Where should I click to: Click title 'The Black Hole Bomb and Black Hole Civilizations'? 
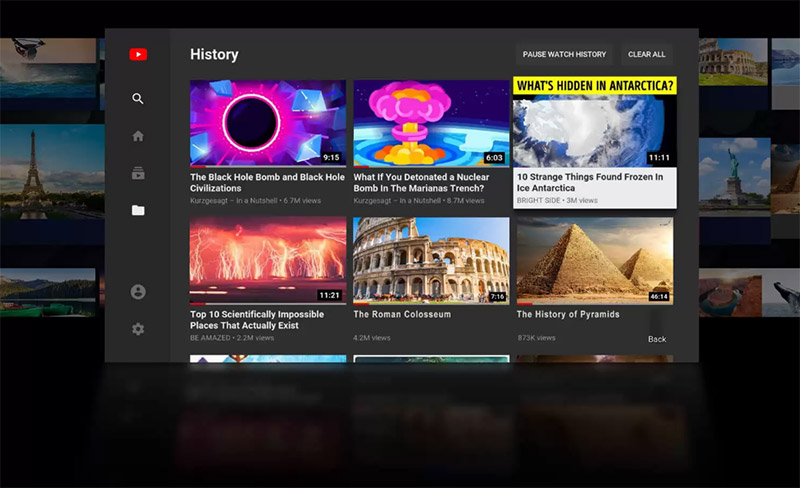[x=267, y=182]
